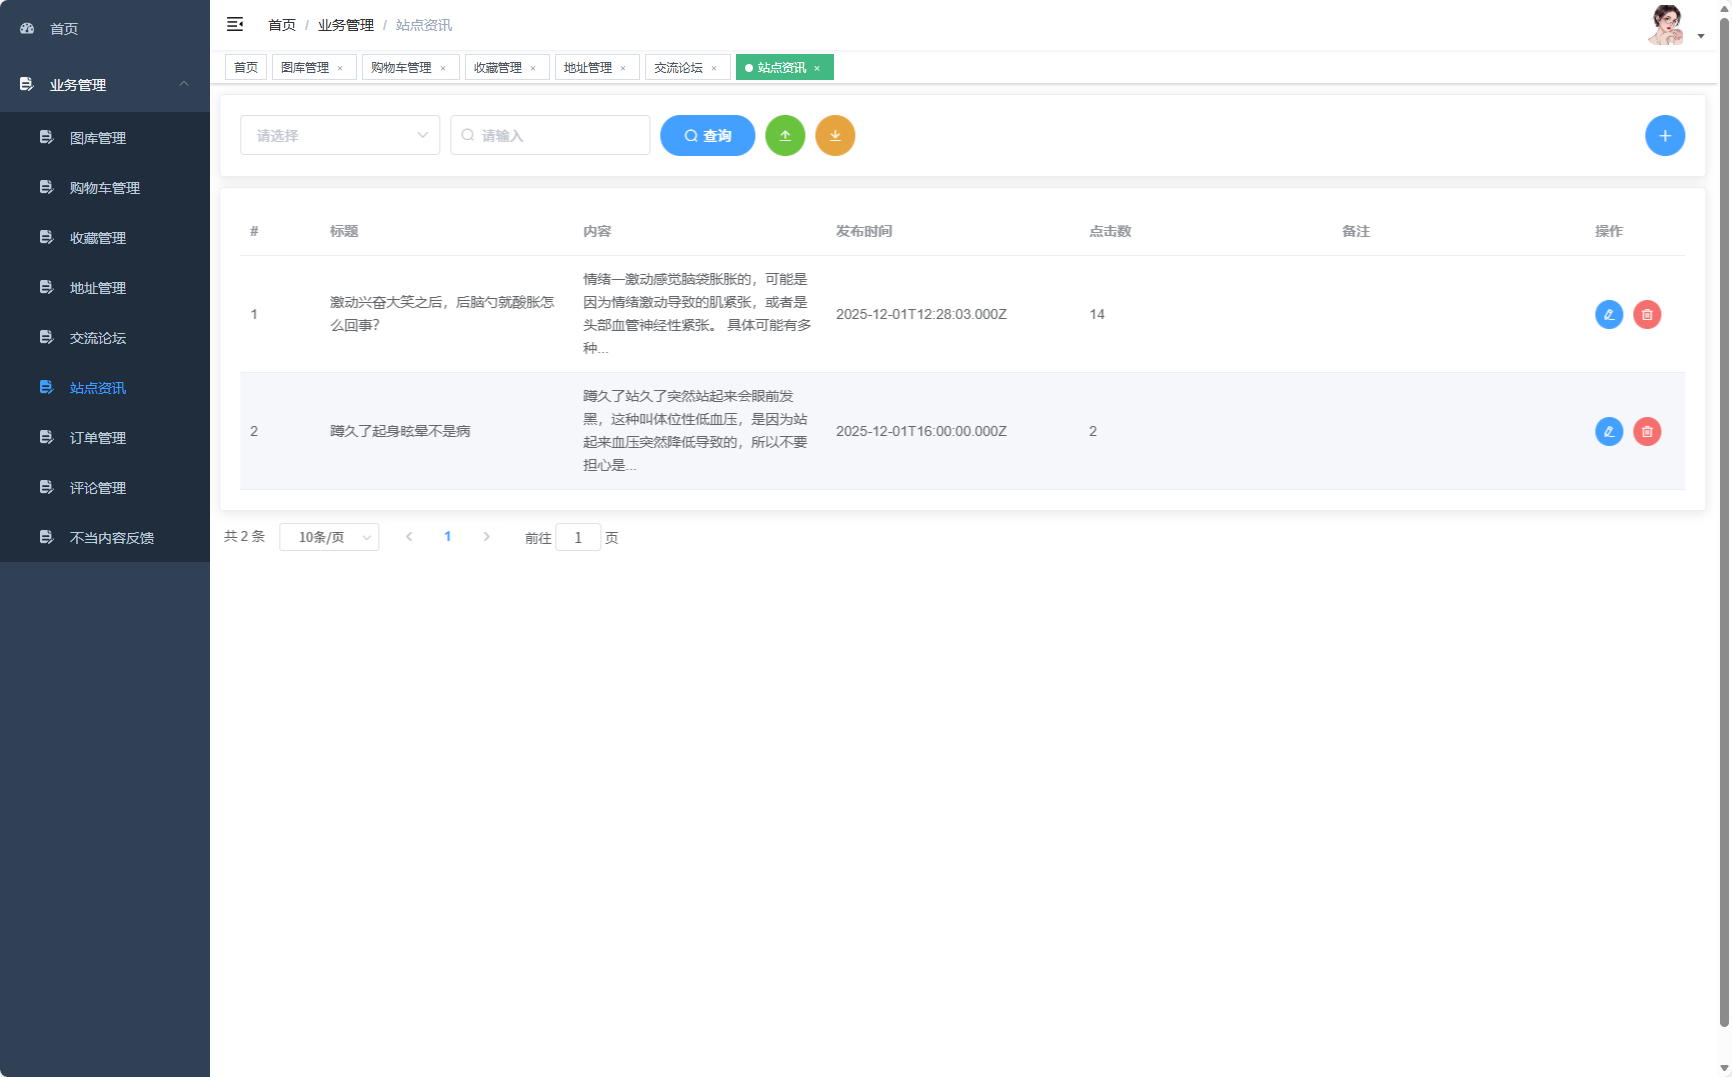This screenshot has height=1077, width=1732.
Task: Navigate to 业务管理 in the breadcrumb
Action: 345,24
